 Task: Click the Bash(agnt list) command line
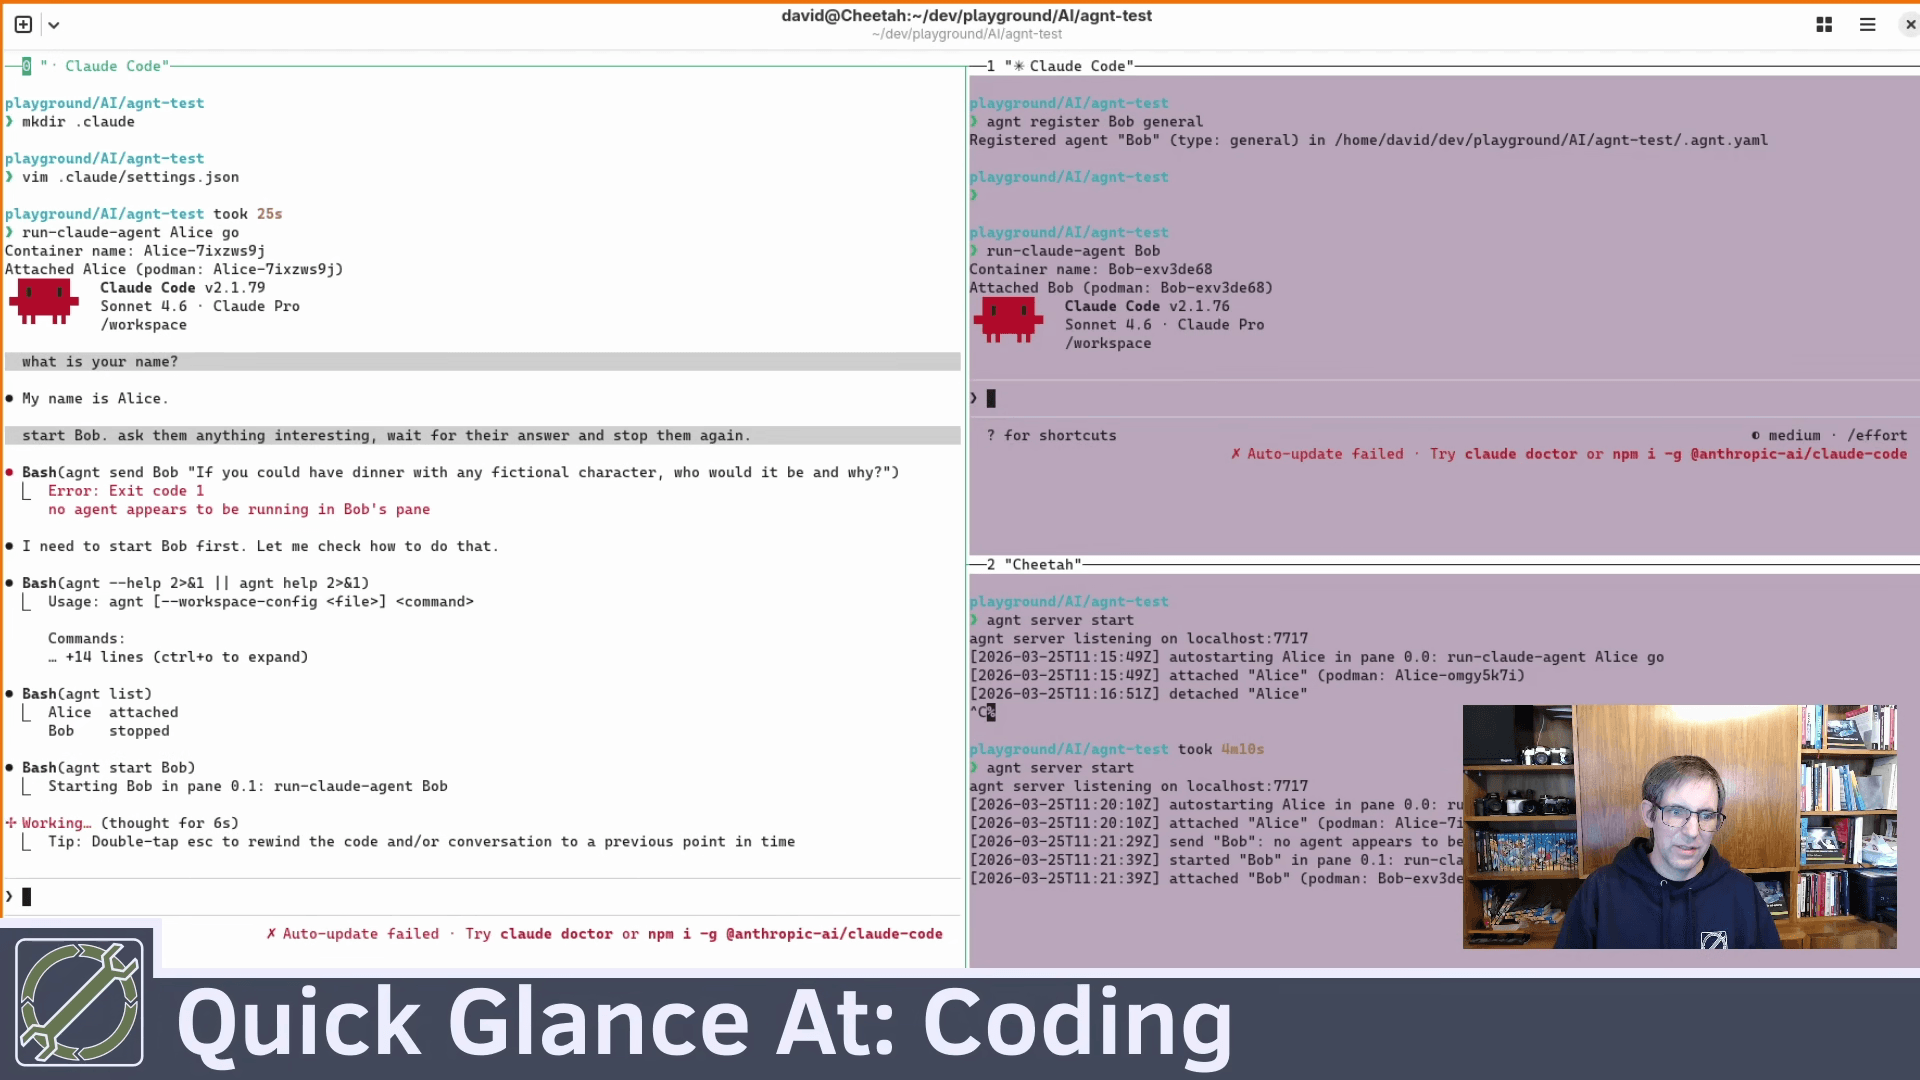tap(87, 694)
